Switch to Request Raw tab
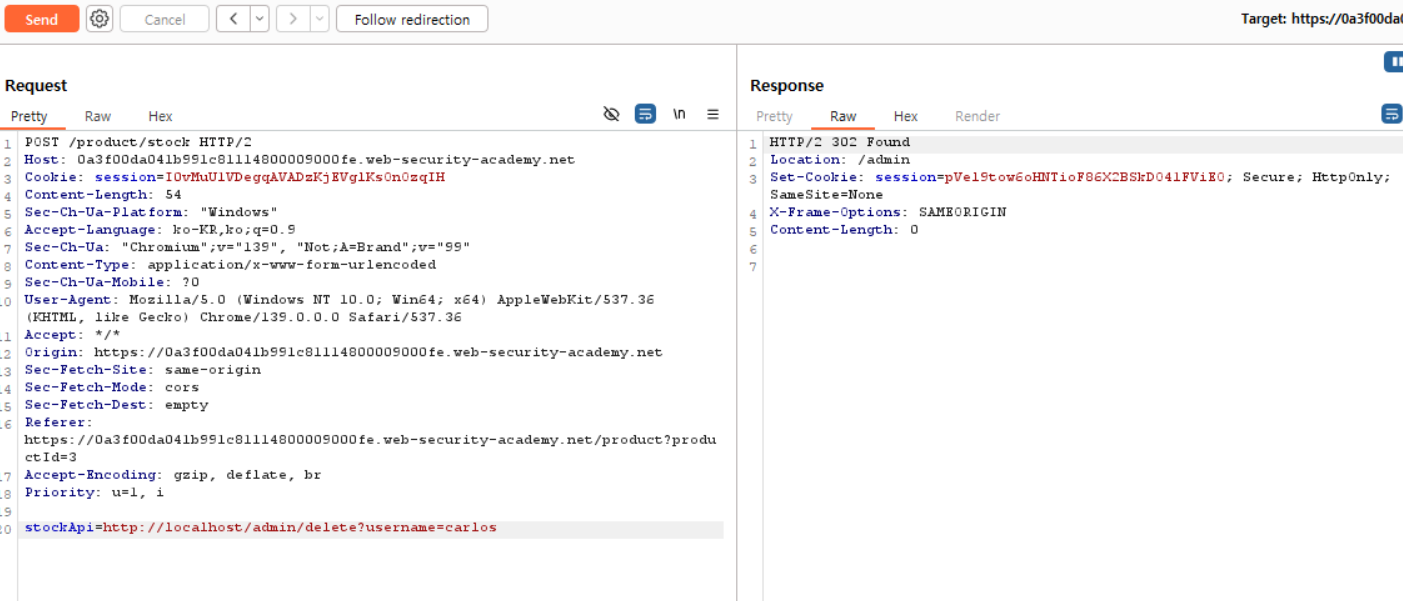This screenshot has width=1403, height=601. [x=98, y=116]
